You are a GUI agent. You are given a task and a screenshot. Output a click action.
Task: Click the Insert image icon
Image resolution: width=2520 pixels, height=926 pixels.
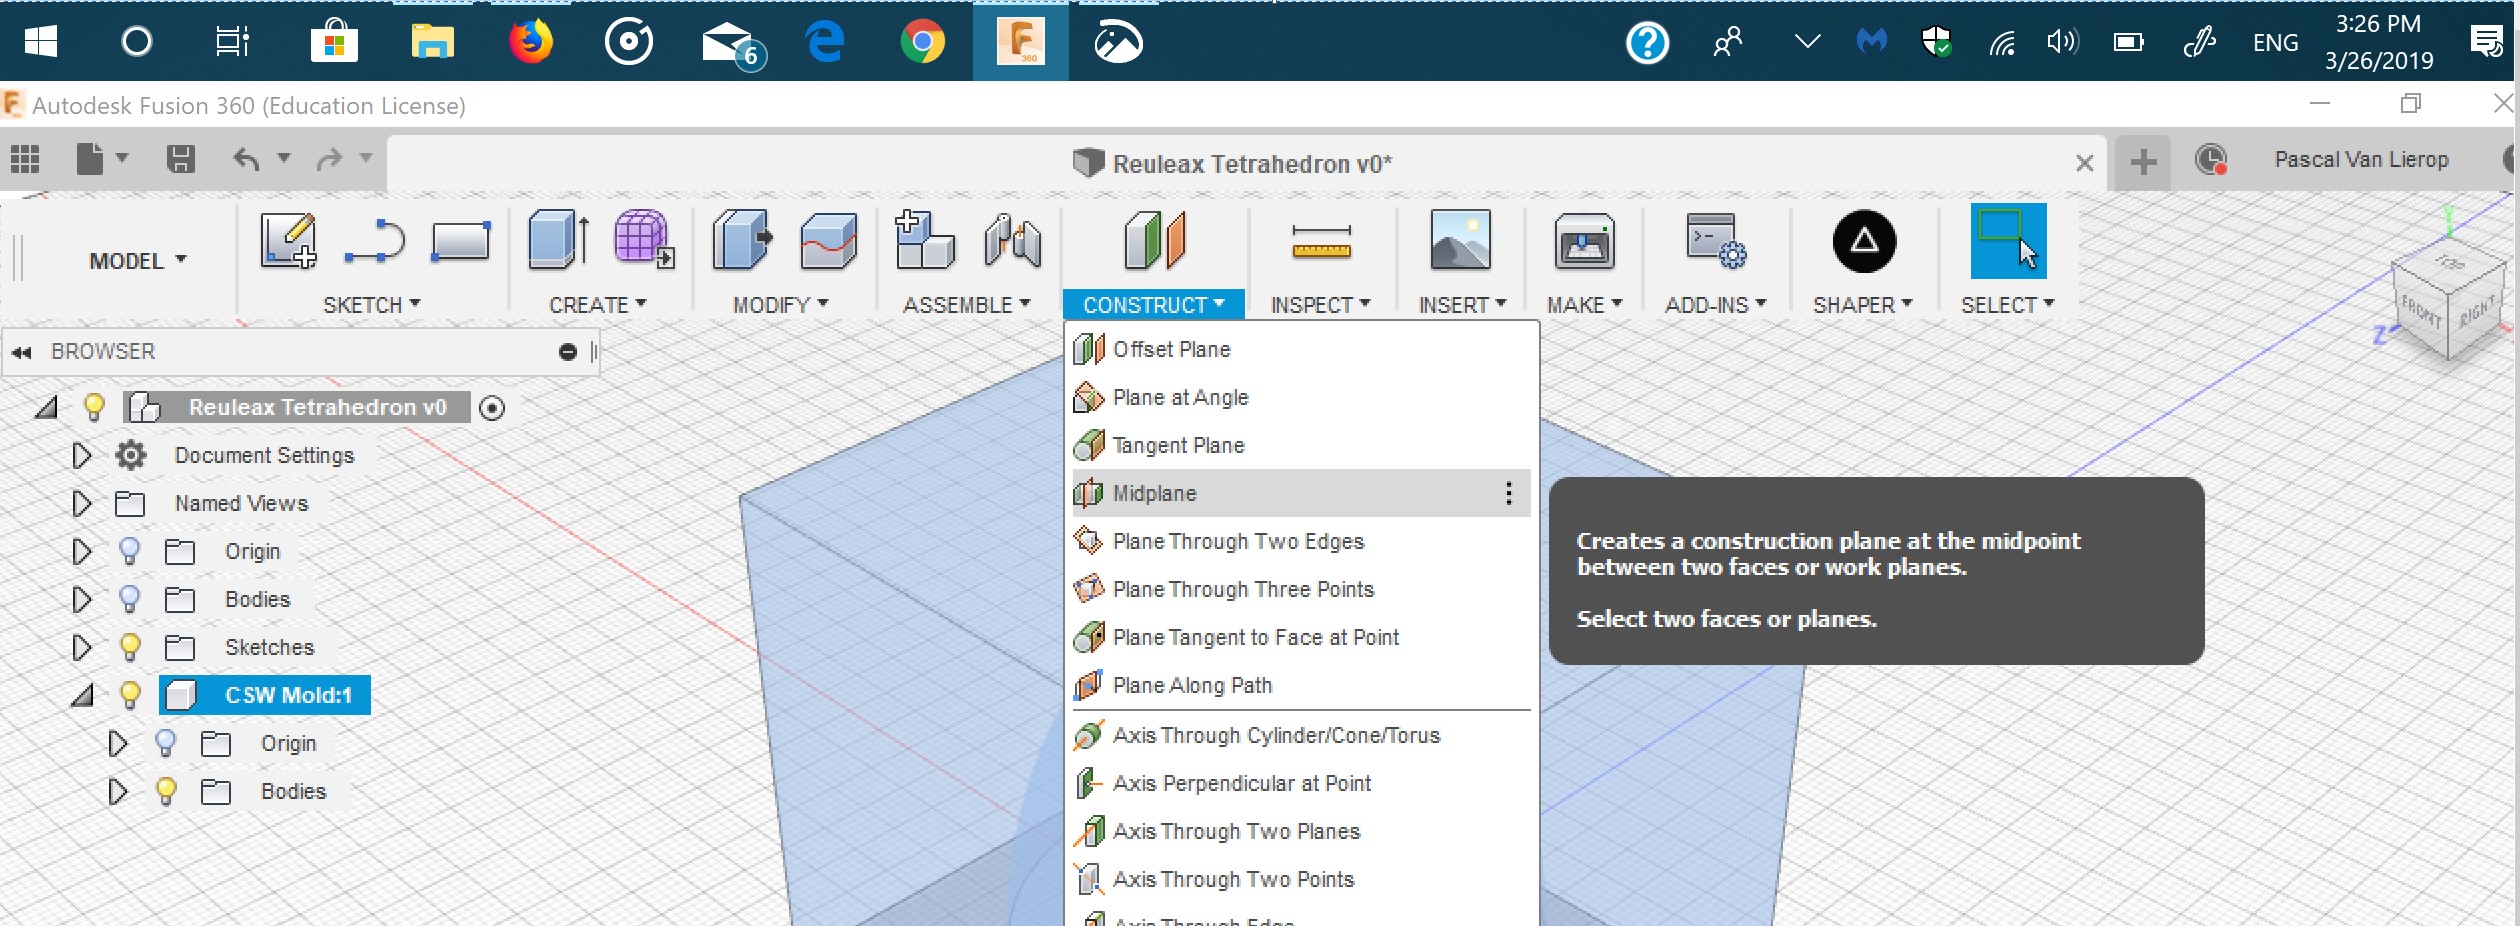point(1461,240)
